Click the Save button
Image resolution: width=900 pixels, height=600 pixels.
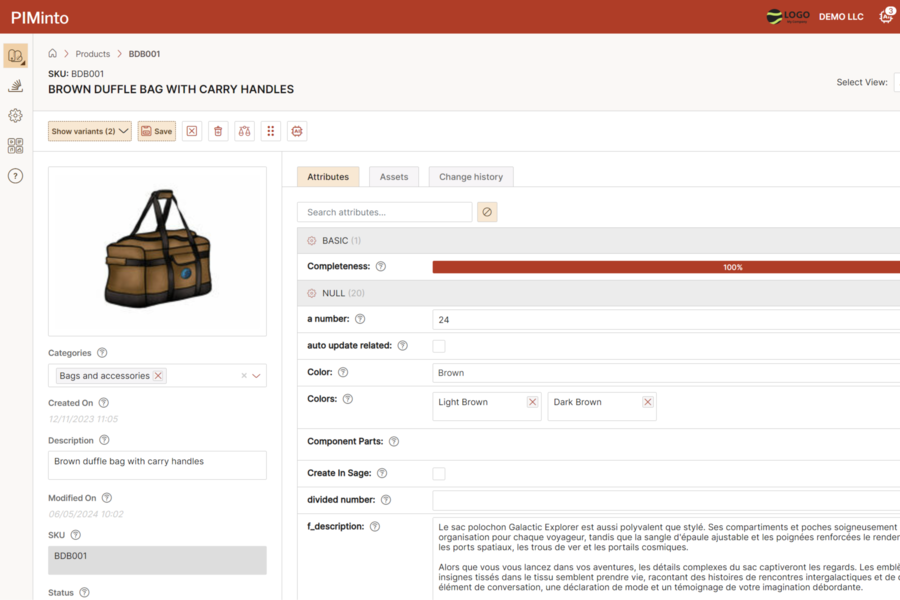pyautogui.click(x=157, y=131)
